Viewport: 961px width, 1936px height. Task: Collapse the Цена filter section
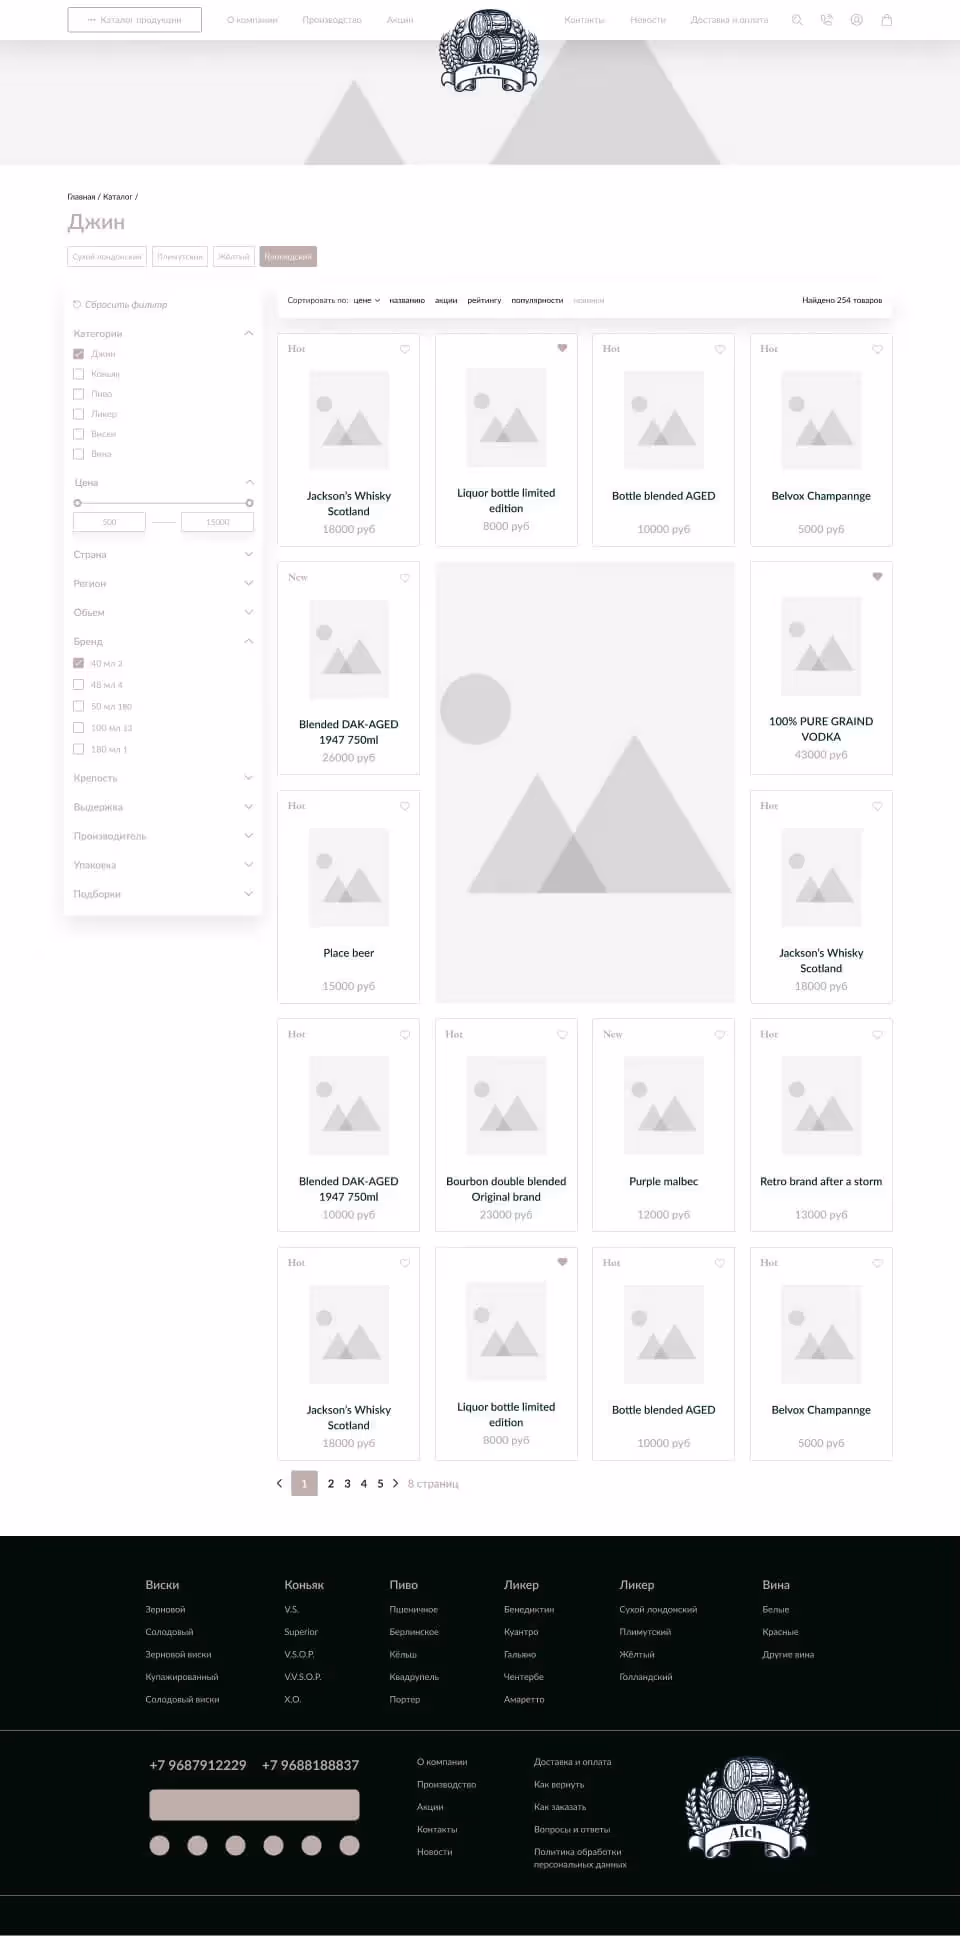pyautogui.click(x=249, y=482)
